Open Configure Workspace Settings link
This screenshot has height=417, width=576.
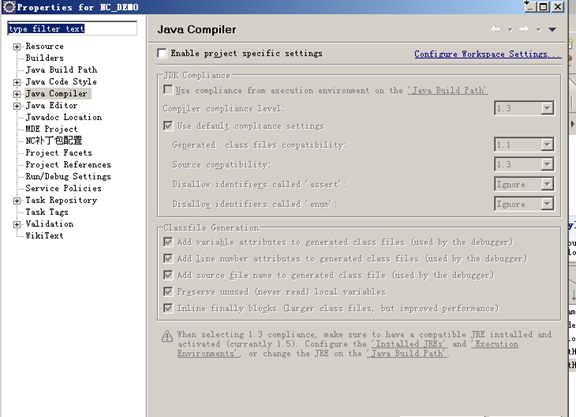(x=488, y=54)
